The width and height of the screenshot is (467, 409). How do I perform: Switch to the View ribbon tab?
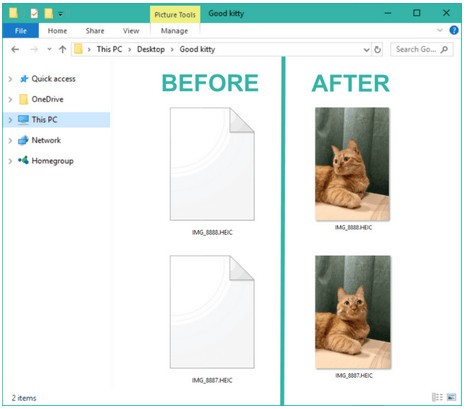click(x=131, y=31)
